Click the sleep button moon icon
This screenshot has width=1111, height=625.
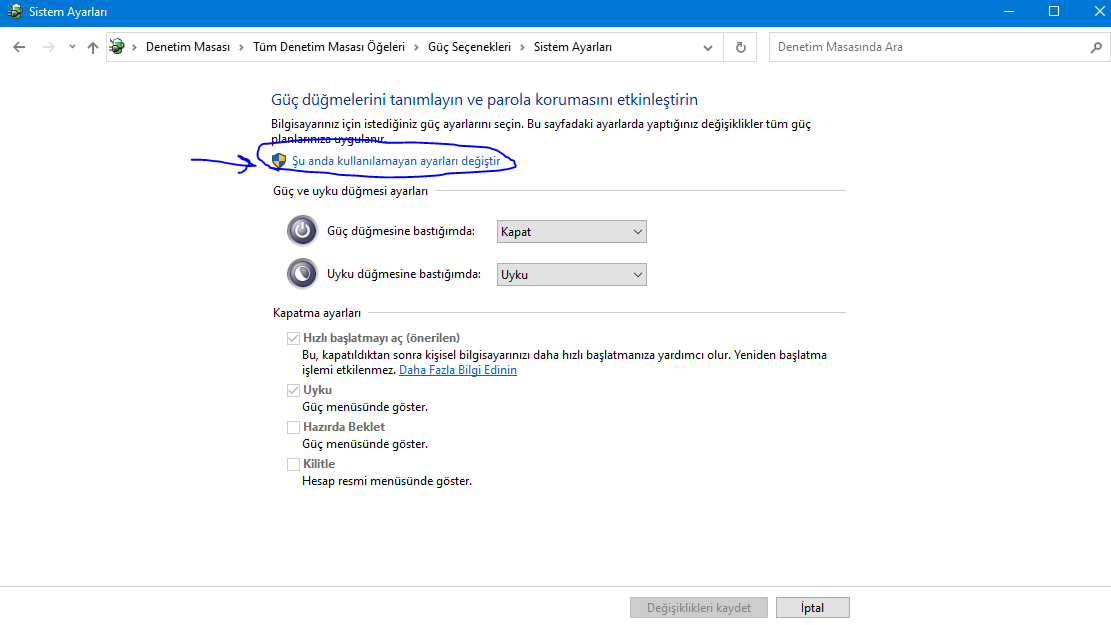click(x=302, y=274)
